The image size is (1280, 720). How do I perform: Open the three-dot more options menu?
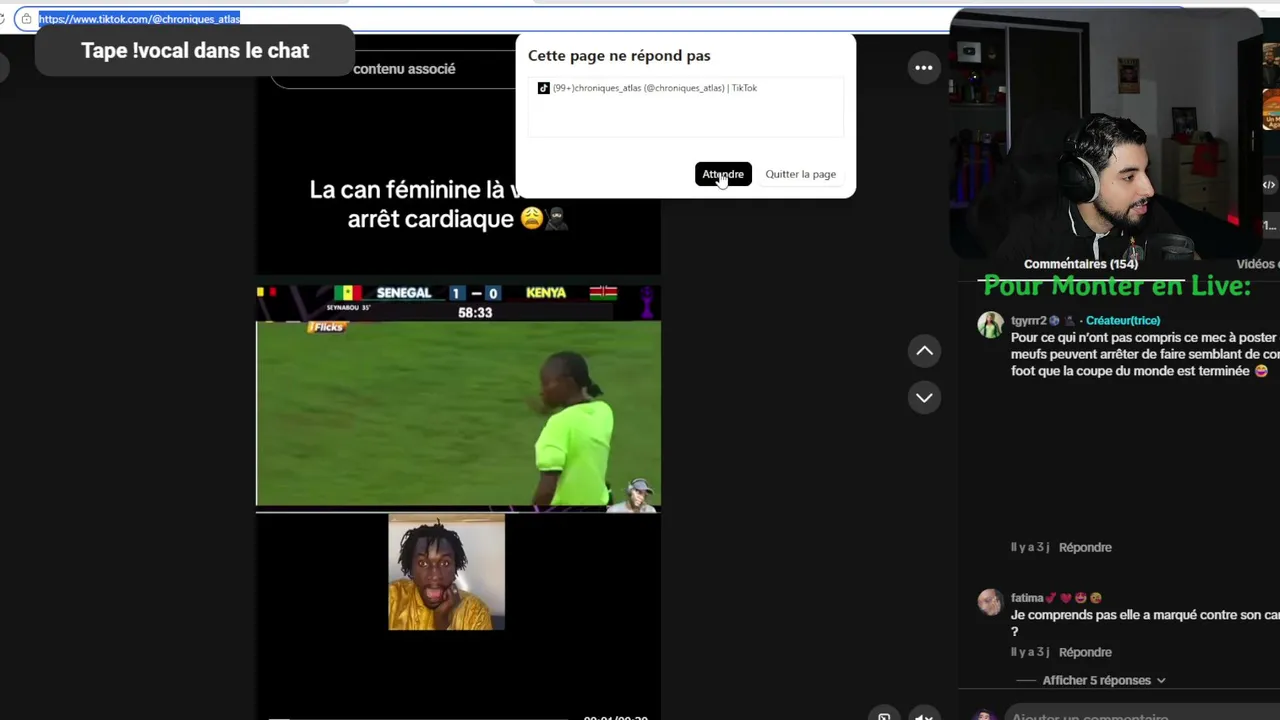[x=924, y=68]
